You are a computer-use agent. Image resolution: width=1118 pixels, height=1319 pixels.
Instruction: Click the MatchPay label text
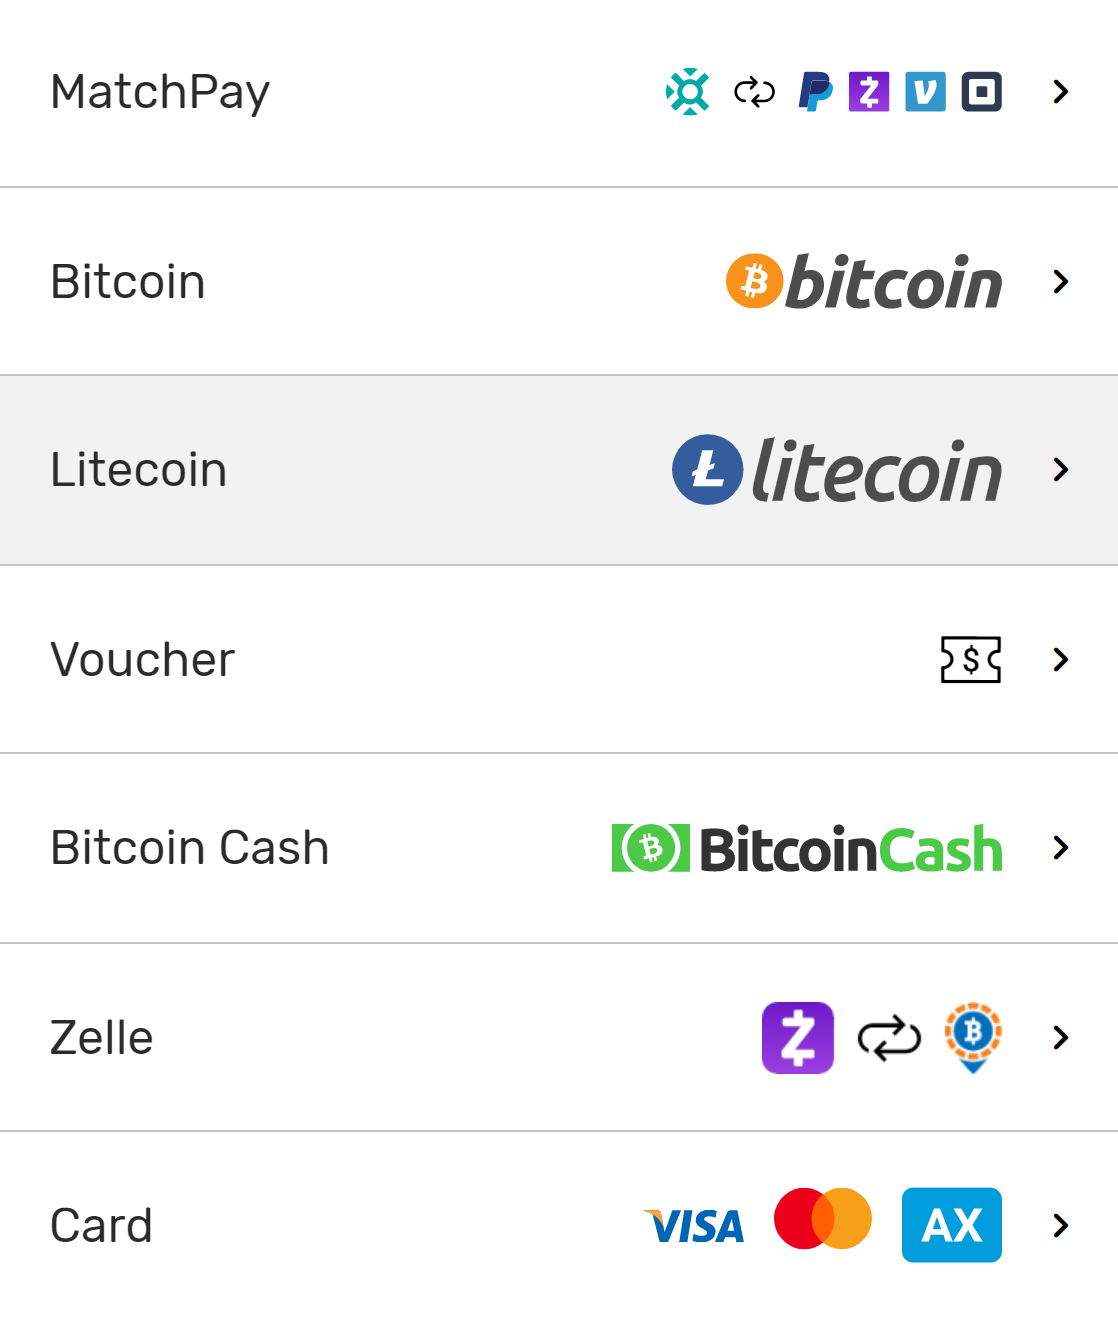160,92
